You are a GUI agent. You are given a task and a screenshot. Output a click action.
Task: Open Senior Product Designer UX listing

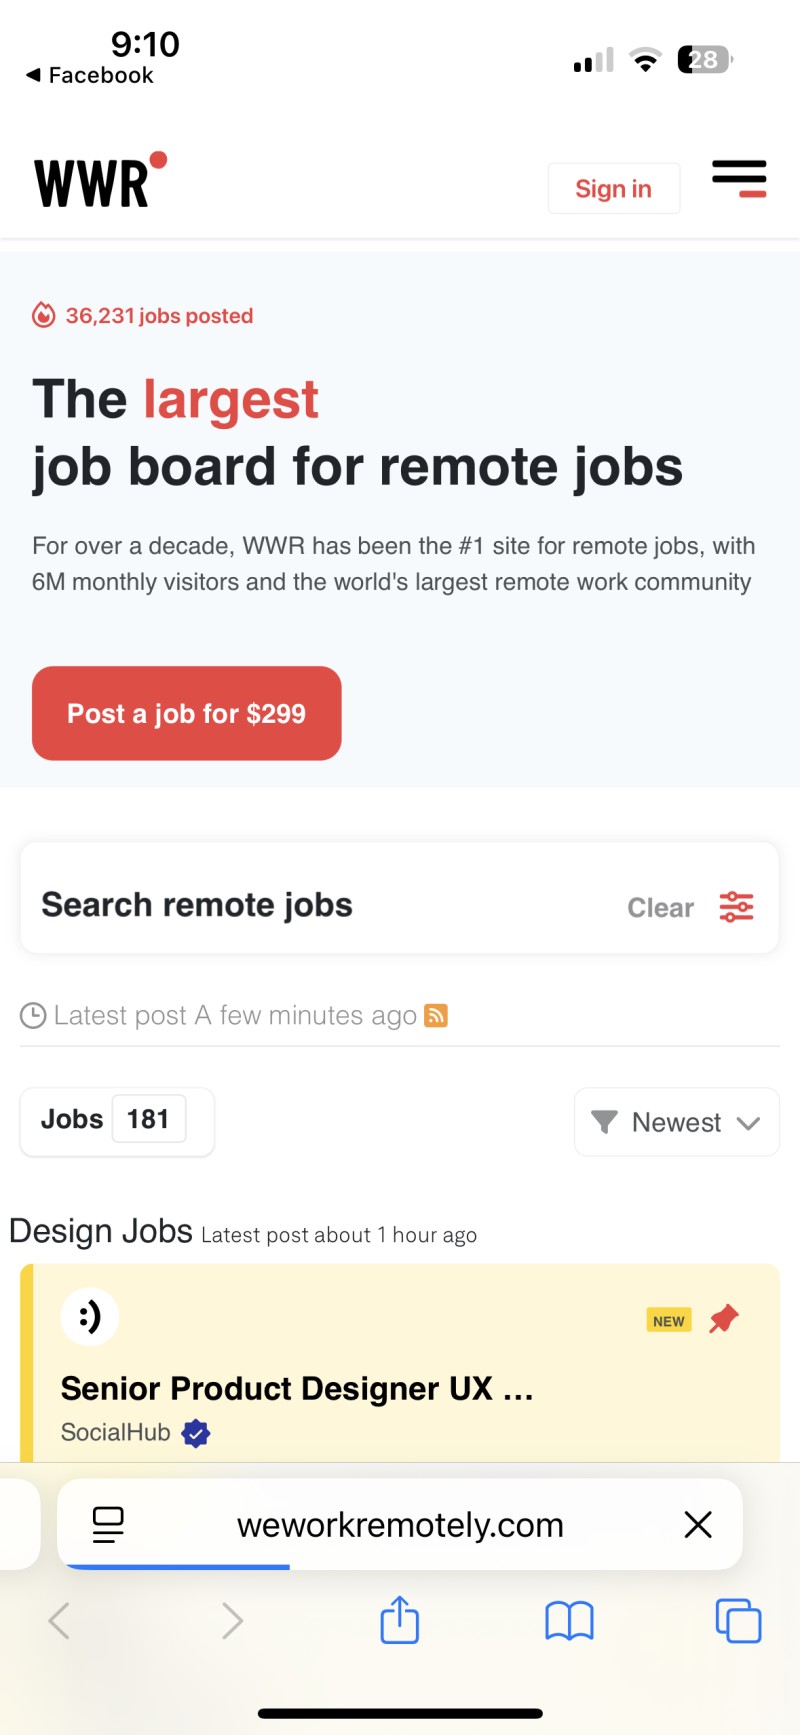pyautogui.click(x=297, y=1388)
